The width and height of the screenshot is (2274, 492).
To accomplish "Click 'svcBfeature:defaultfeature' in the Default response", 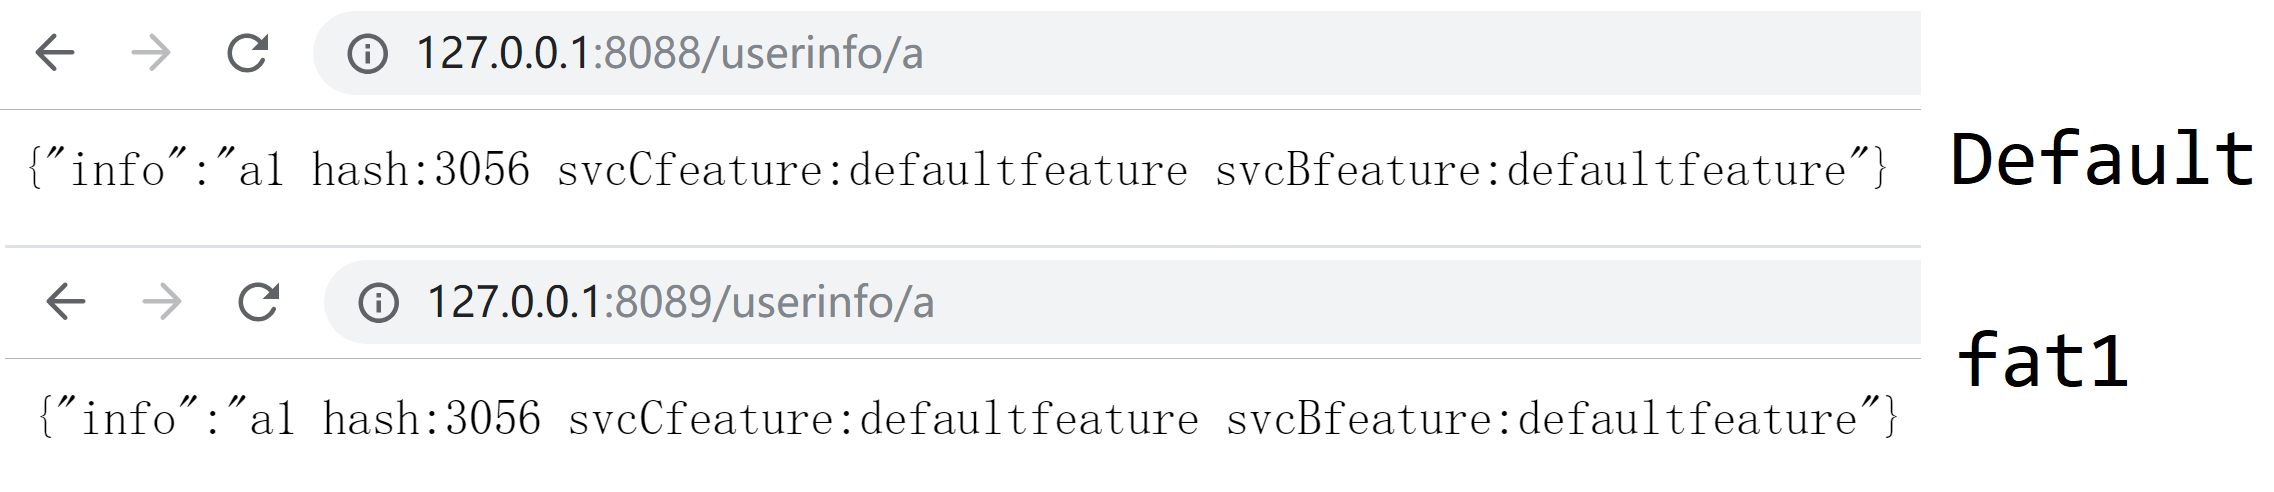I will coord(1531,169).
